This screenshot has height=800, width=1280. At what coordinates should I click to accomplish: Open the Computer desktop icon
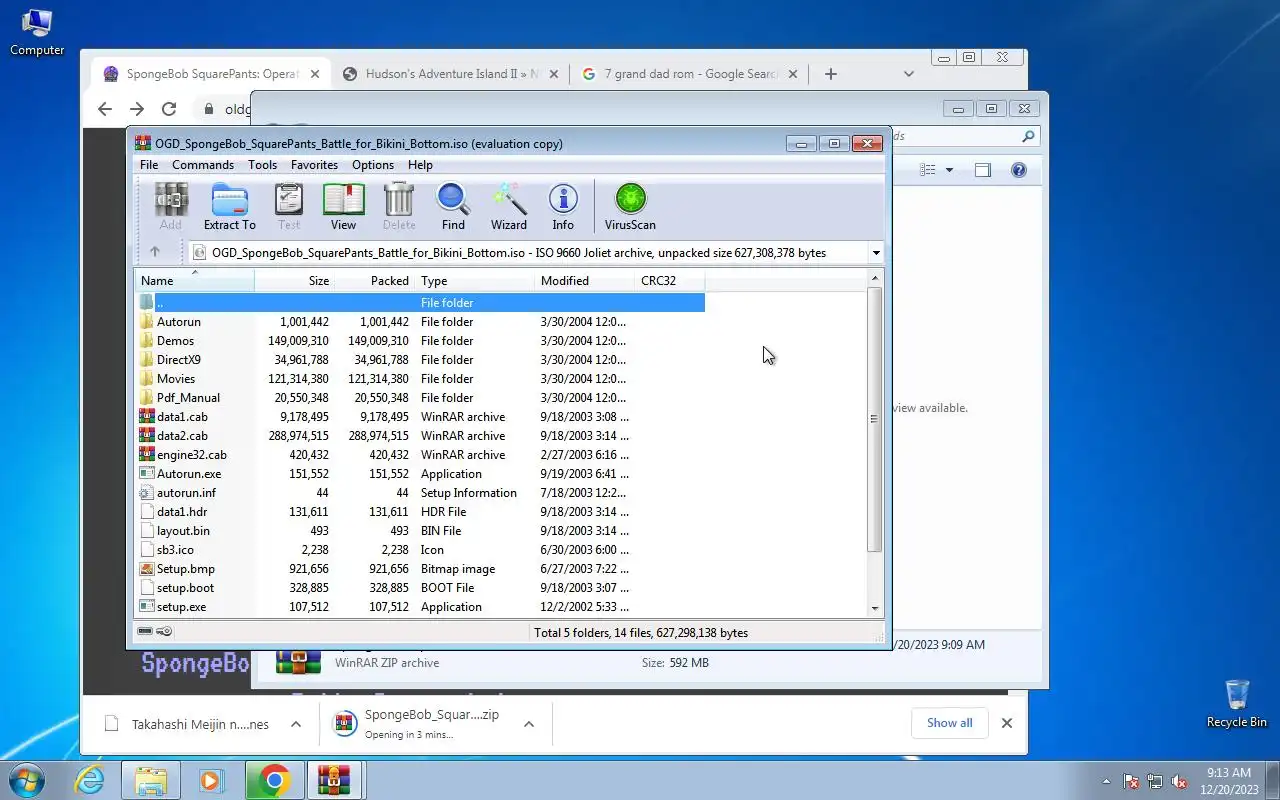click(x=37, y=32)
